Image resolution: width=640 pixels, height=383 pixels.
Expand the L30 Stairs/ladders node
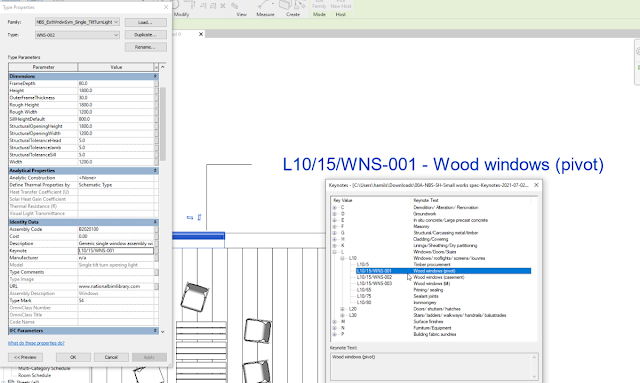(x=342, y=316)
